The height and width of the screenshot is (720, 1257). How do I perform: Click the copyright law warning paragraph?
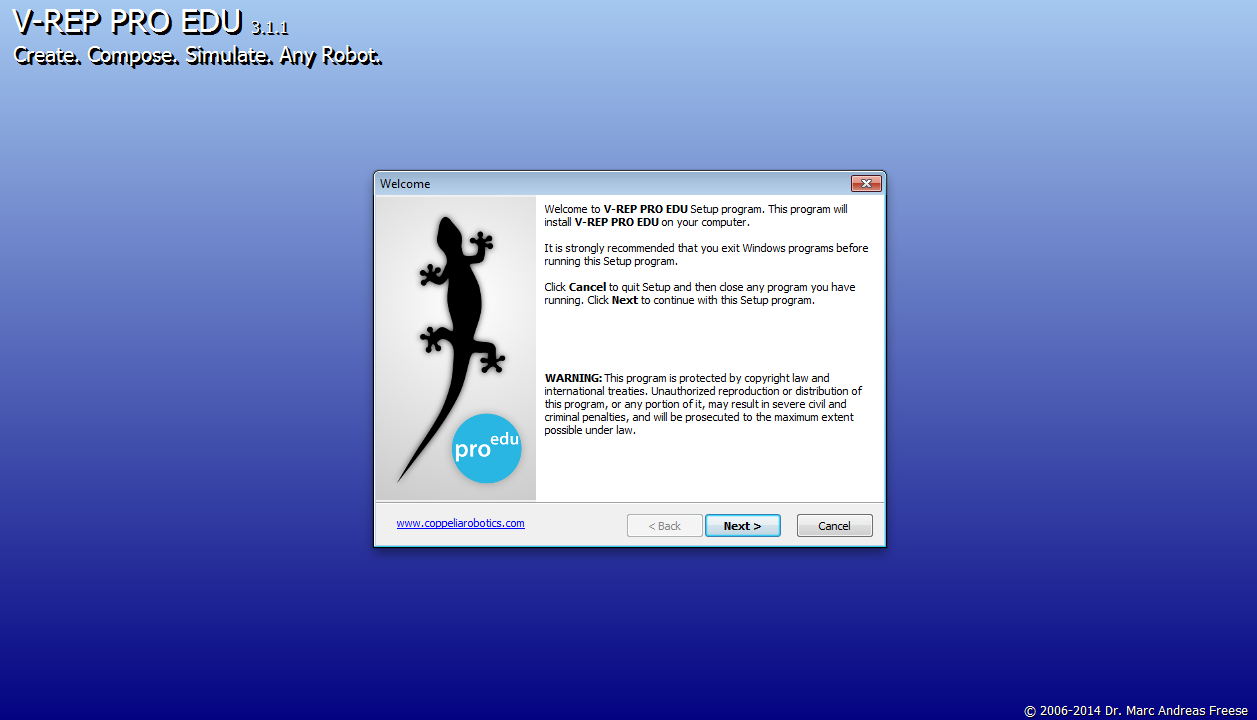pos(703,404)
